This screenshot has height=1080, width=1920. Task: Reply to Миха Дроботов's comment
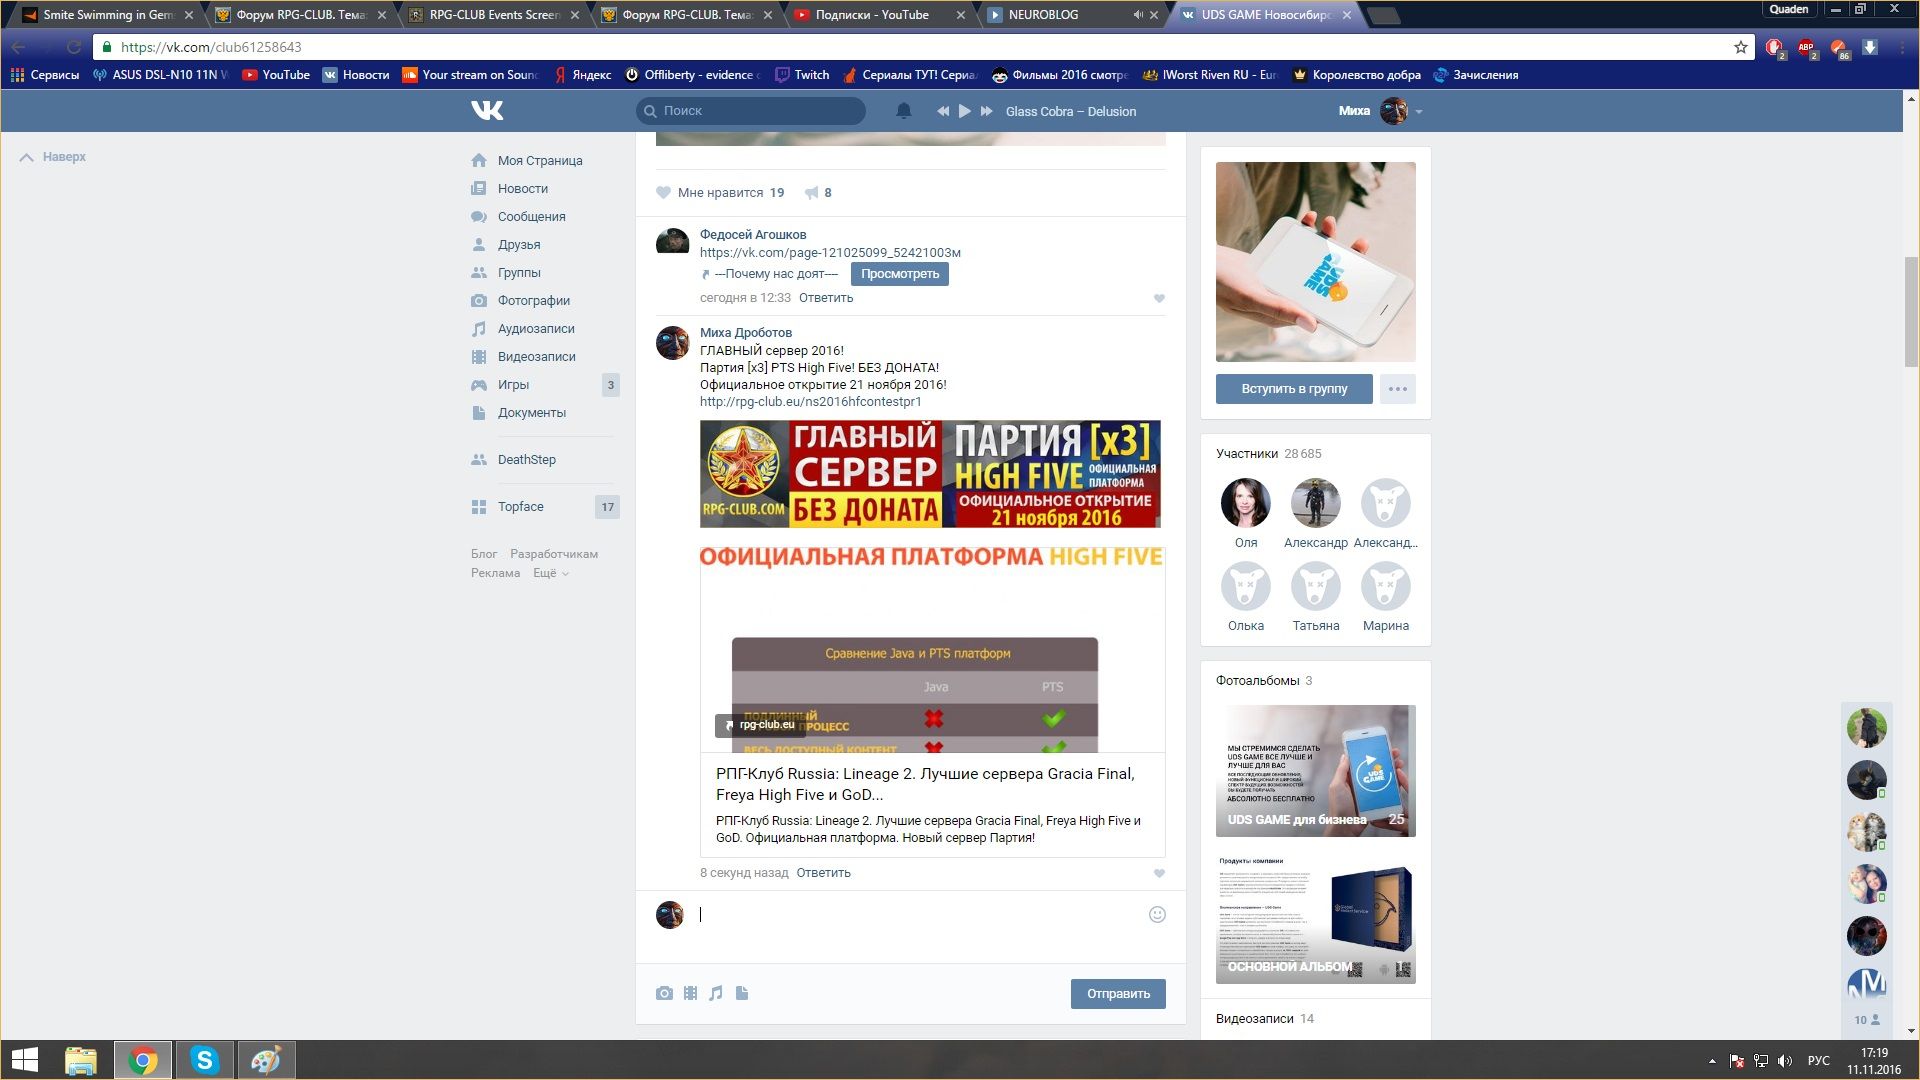pyautogui.click(x=823, y=873)
